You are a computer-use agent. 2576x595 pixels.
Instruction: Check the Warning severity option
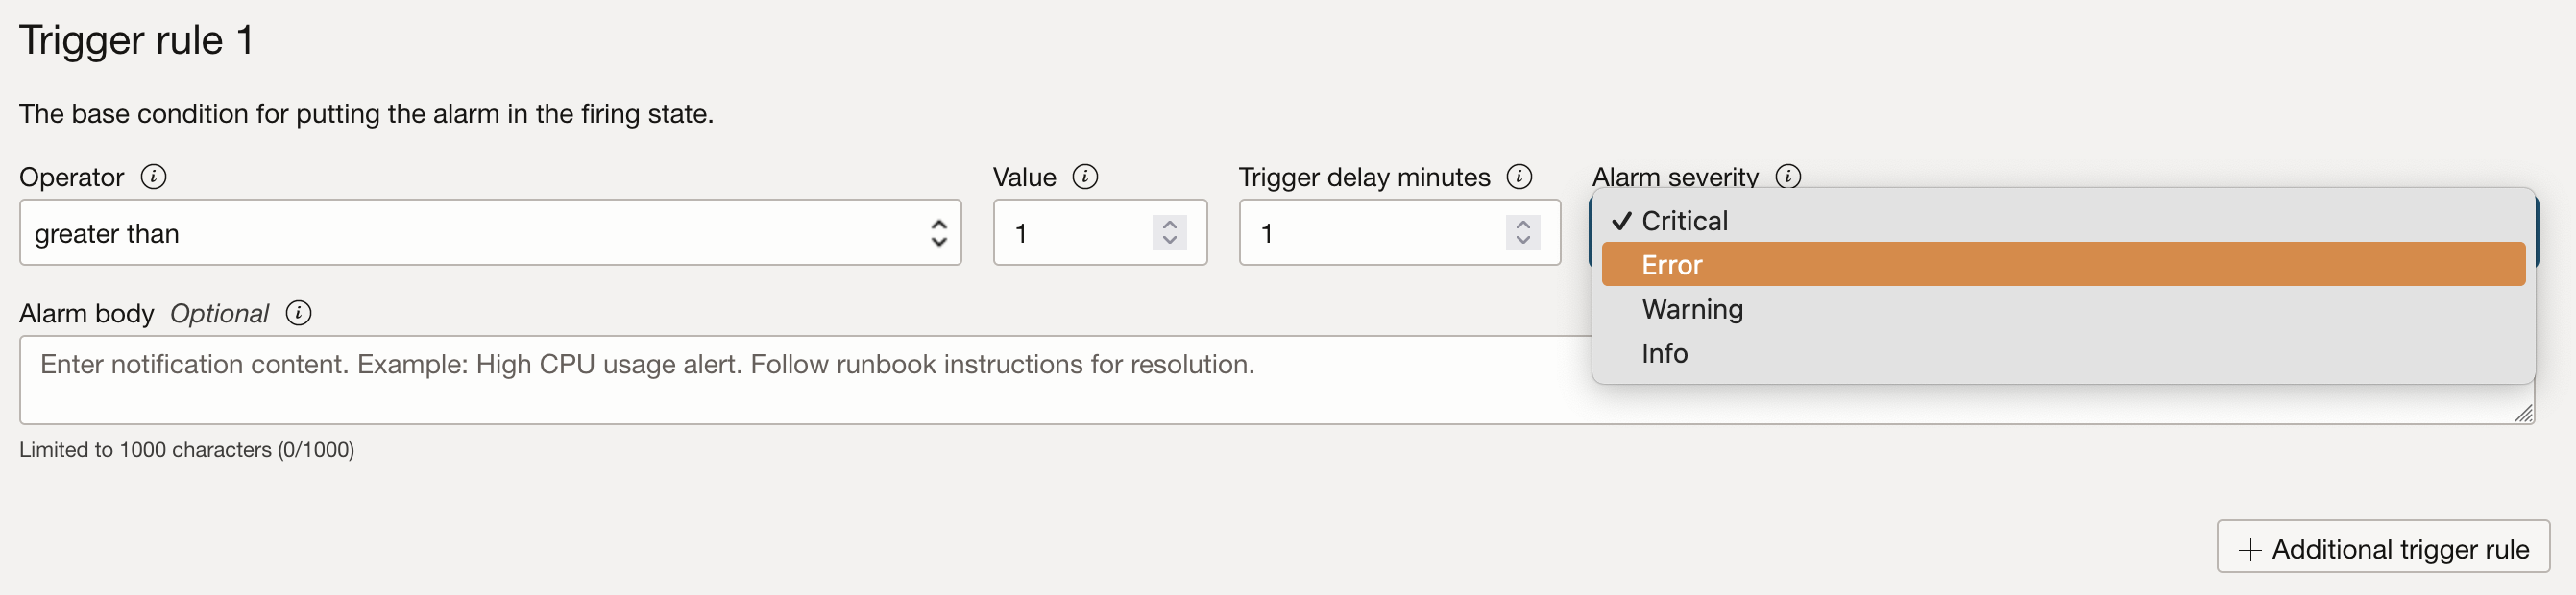pyautogui.click(x=1692, y=309)
